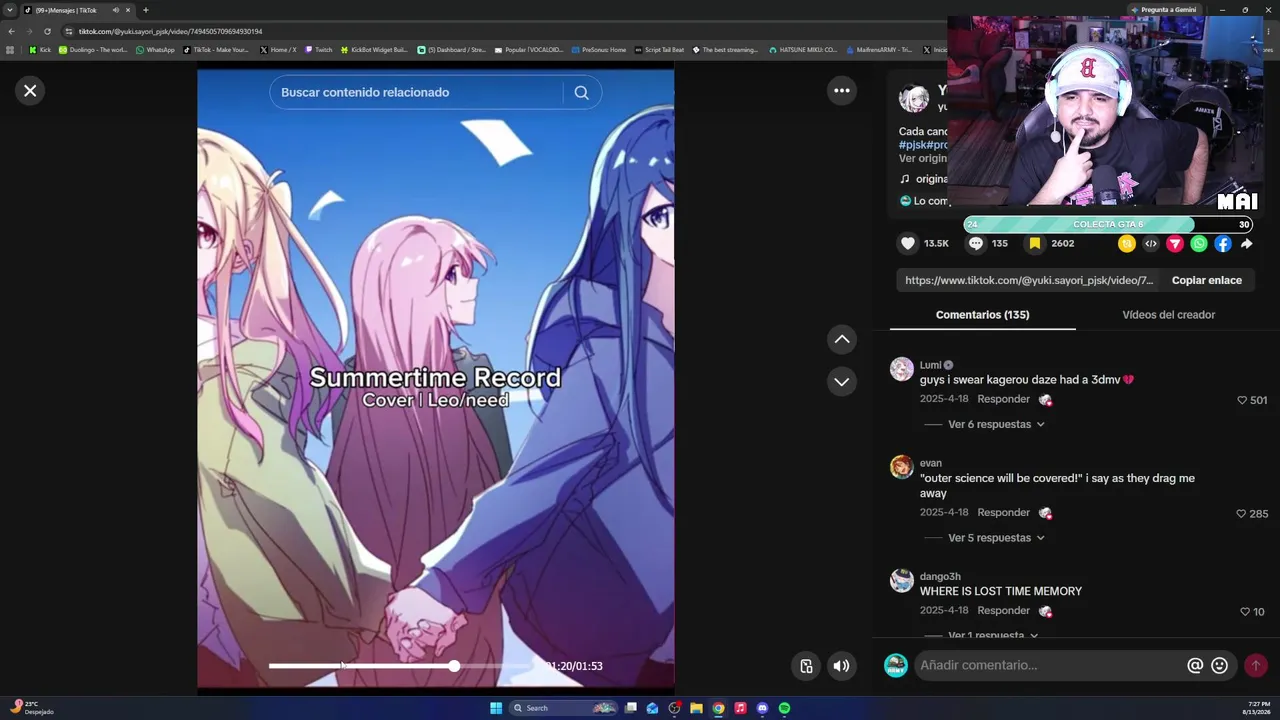Go back with browser back arrow

(x=11, y=31)
